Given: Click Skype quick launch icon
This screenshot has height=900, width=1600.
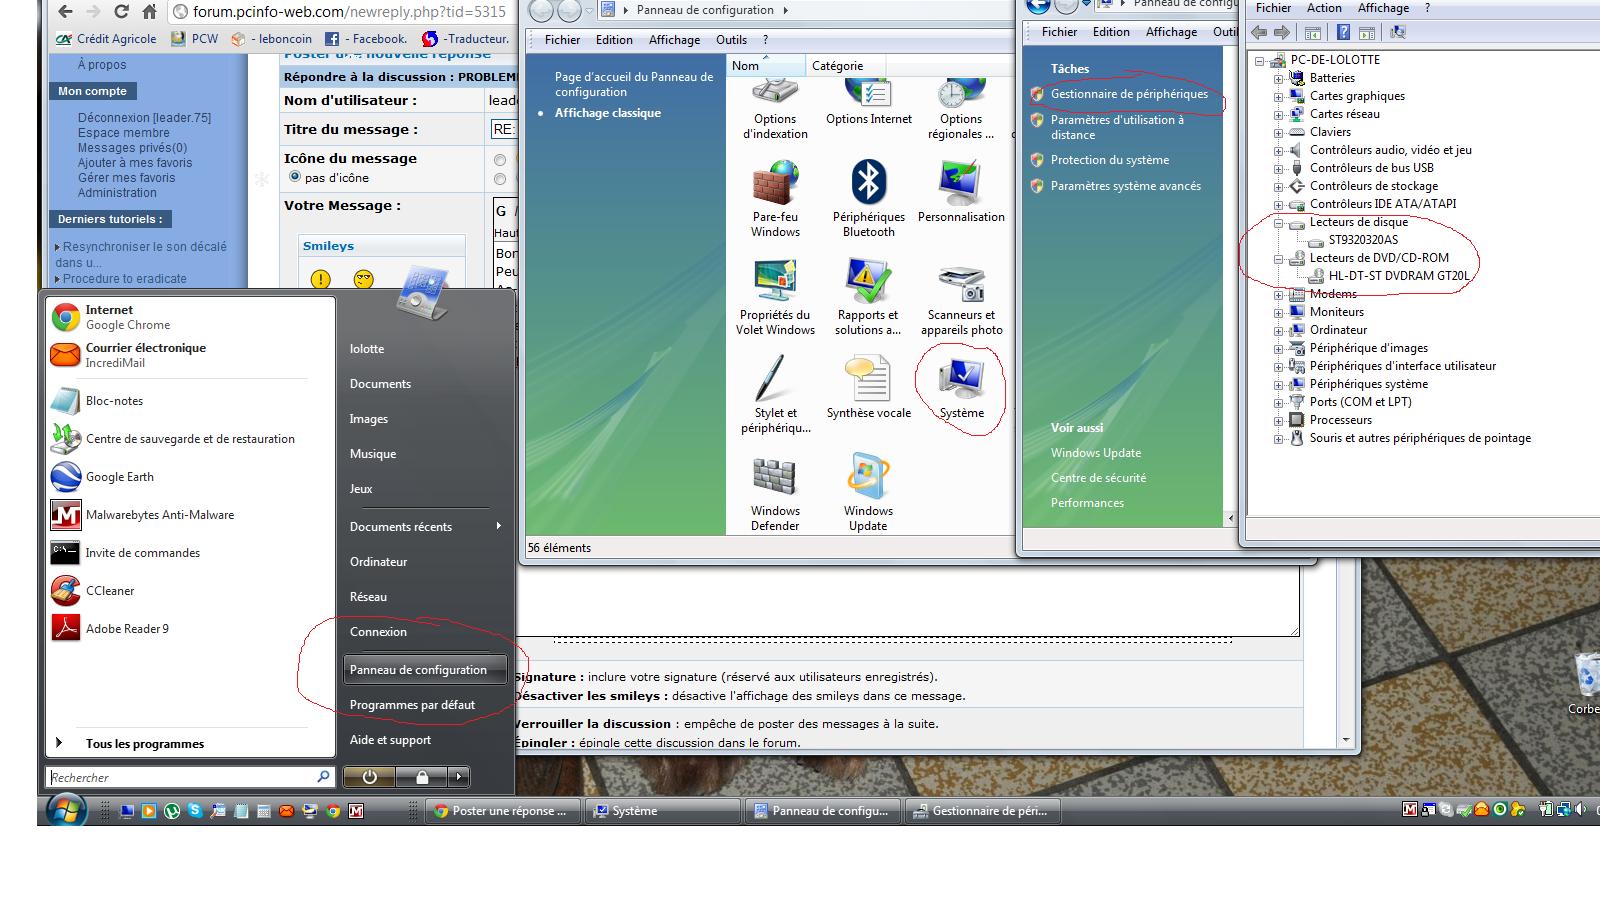Looking at the screenshot, I should click(194, 811).
